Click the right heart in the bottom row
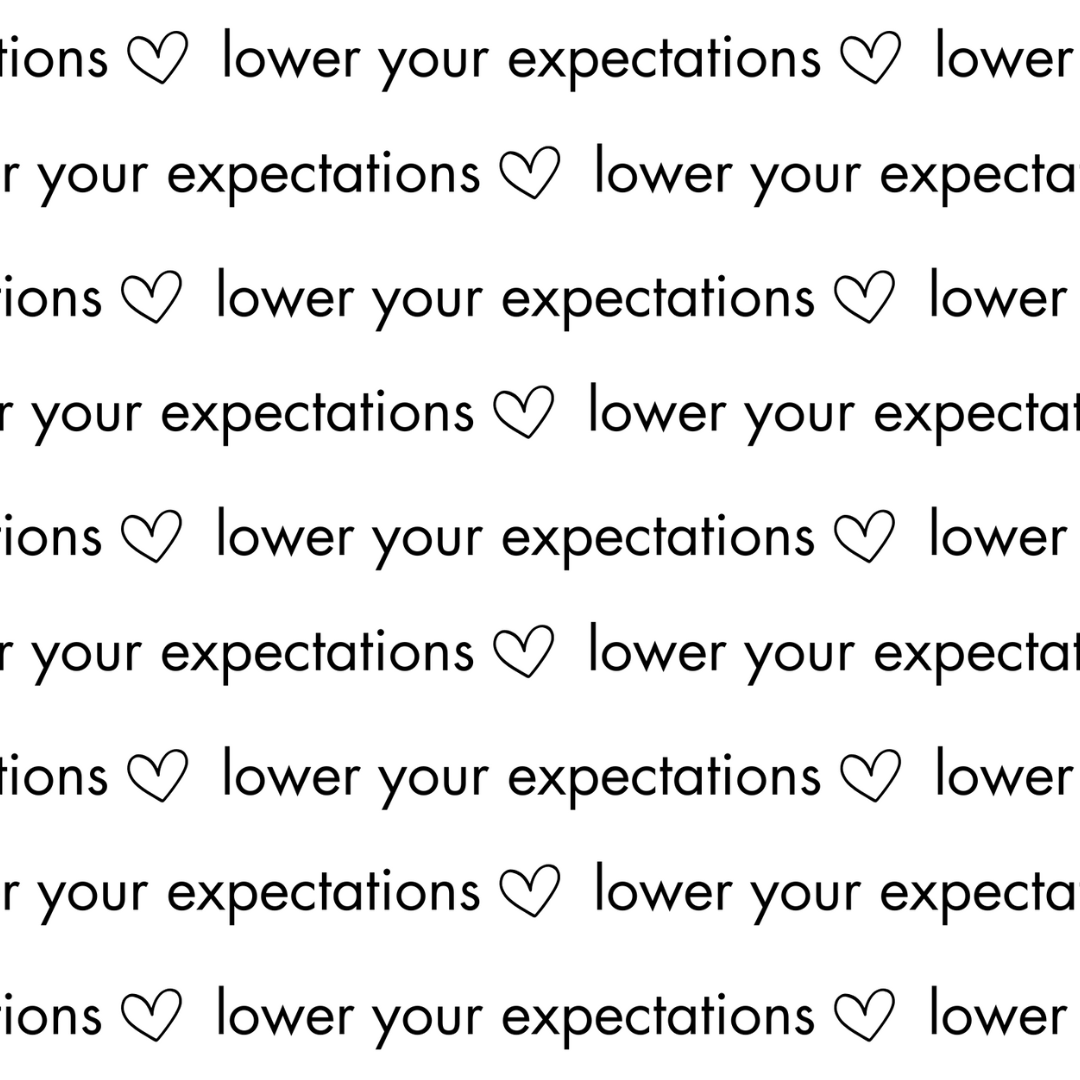Screen dimensions: 1080x1080 coord(864,1016)
